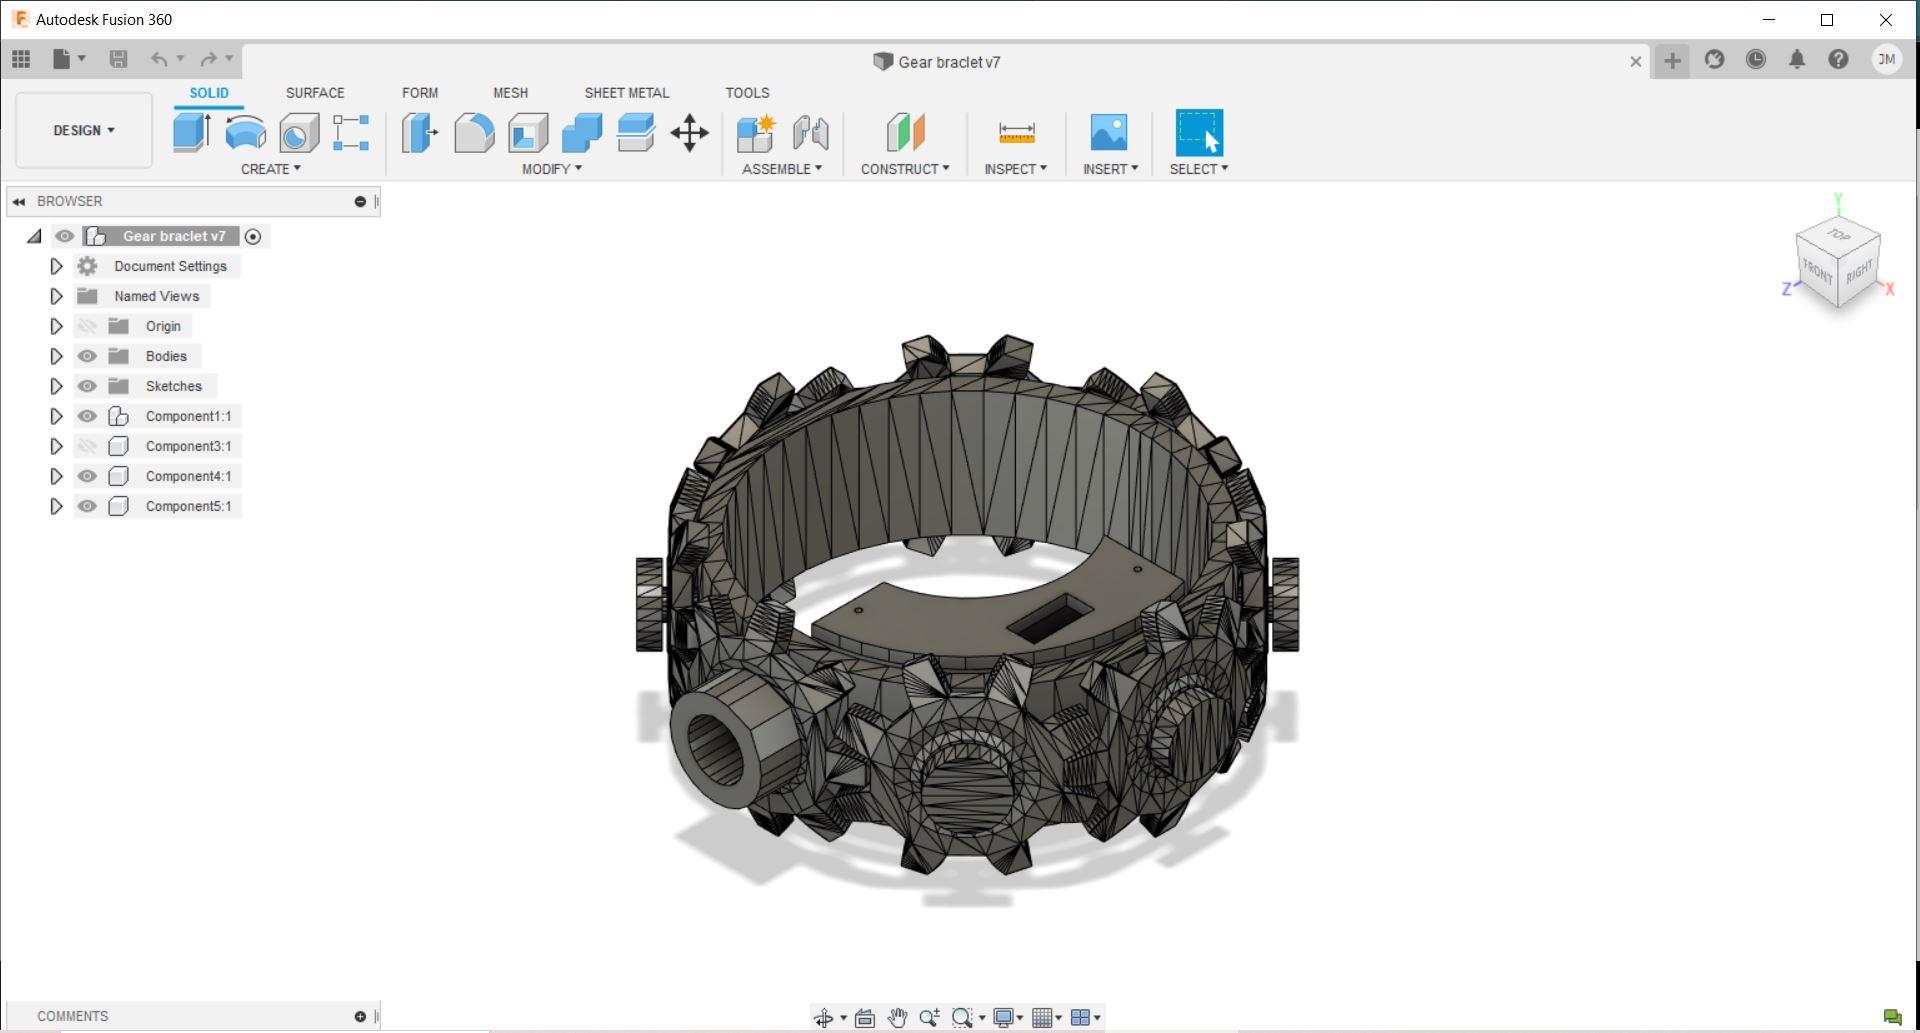Open the INSERT menu

click(x=1110, y=169)
